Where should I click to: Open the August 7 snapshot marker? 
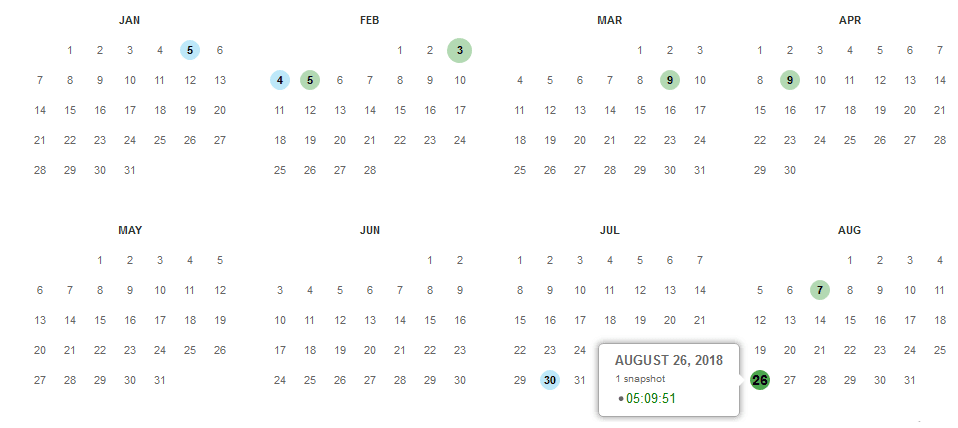tap(820, 290)
